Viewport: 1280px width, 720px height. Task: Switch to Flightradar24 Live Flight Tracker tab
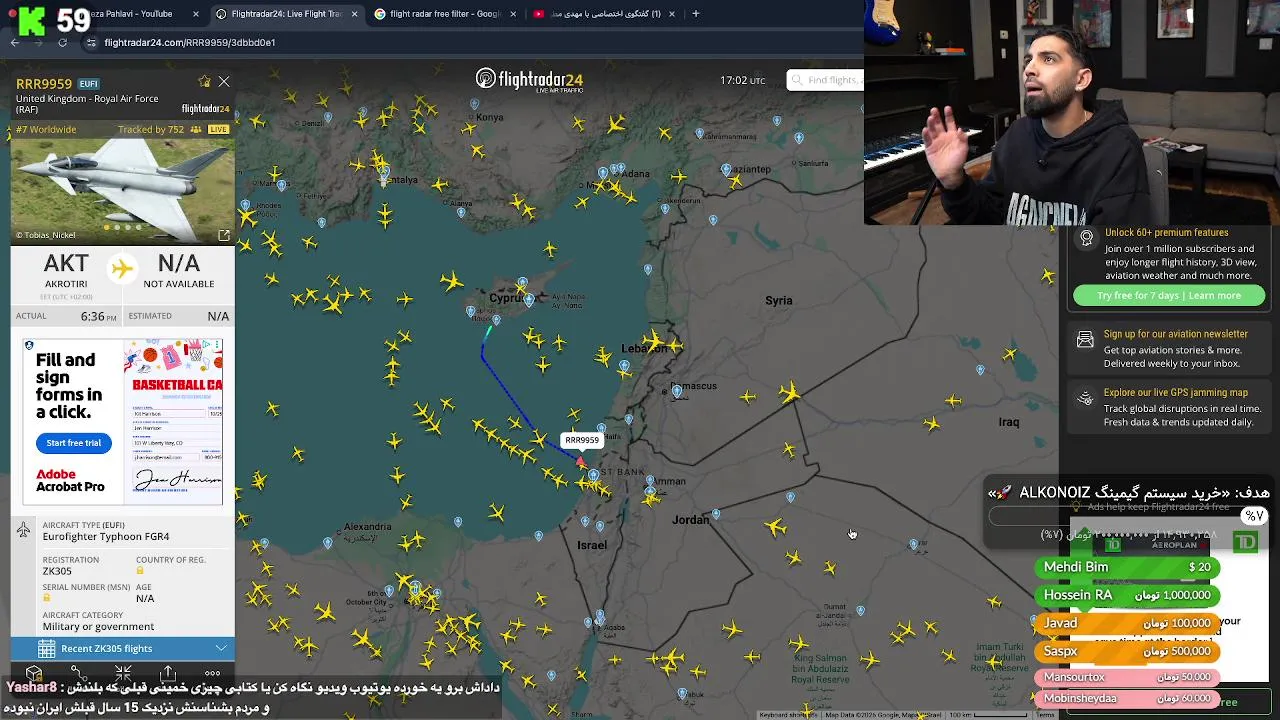coord(285,14)
